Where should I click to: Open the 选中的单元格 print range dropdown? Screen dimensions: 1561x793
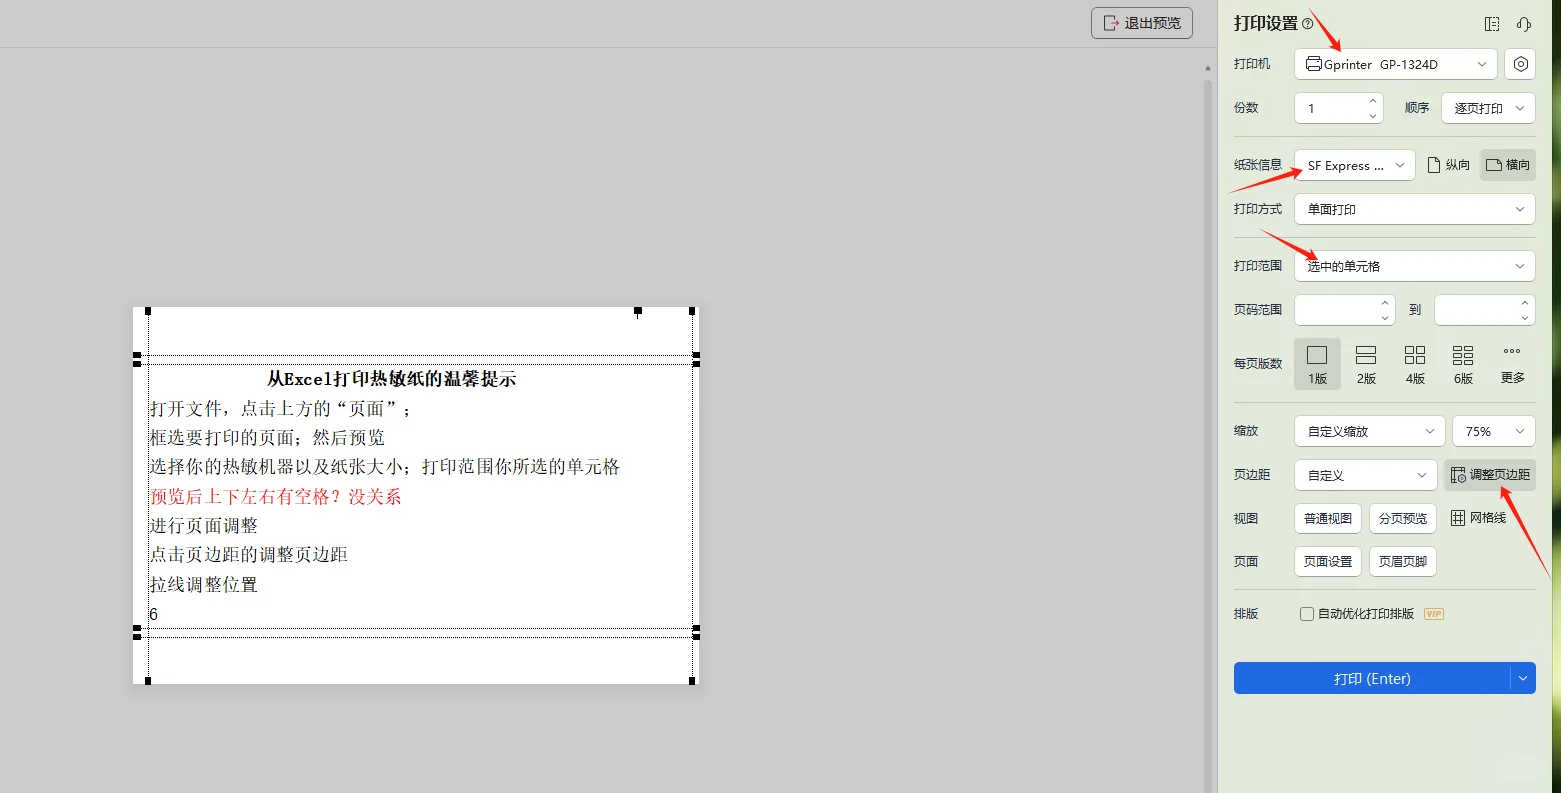(x=1414, y=265)
